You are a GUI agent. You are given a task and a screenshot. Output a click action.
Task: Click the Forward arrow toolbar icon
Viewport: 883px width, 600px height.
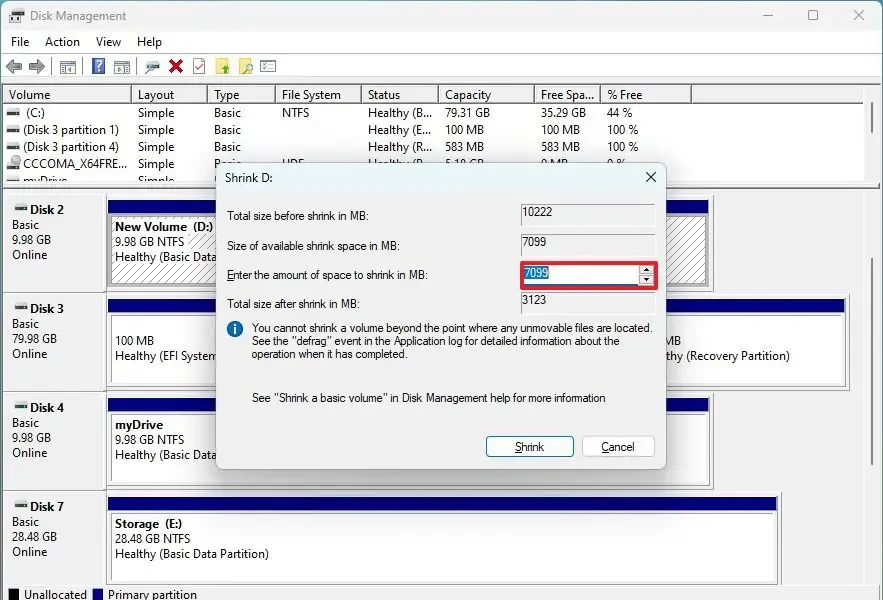(37, 66)
